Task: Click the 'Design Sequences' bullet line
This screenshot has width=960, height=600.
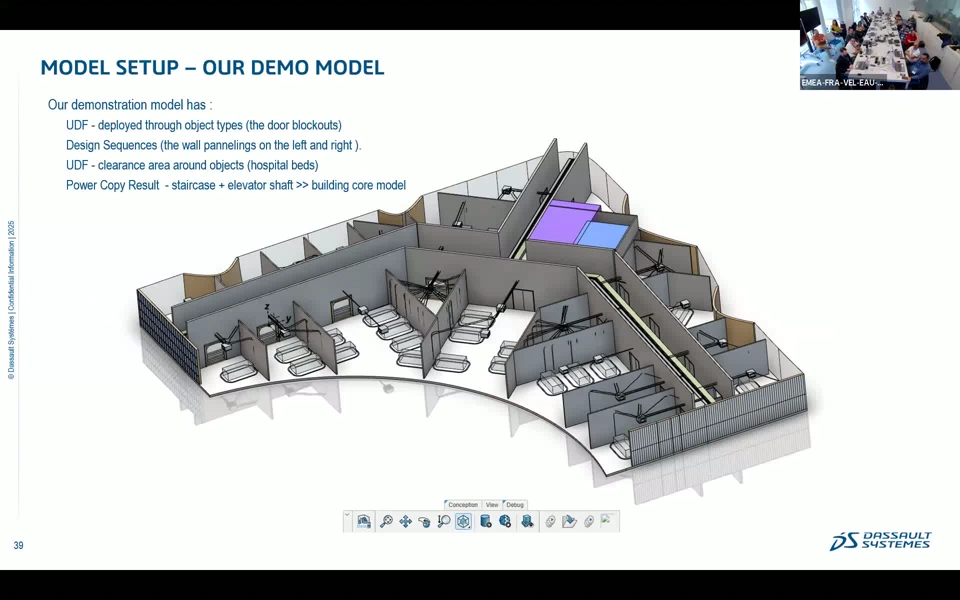Action: (214, 145)
